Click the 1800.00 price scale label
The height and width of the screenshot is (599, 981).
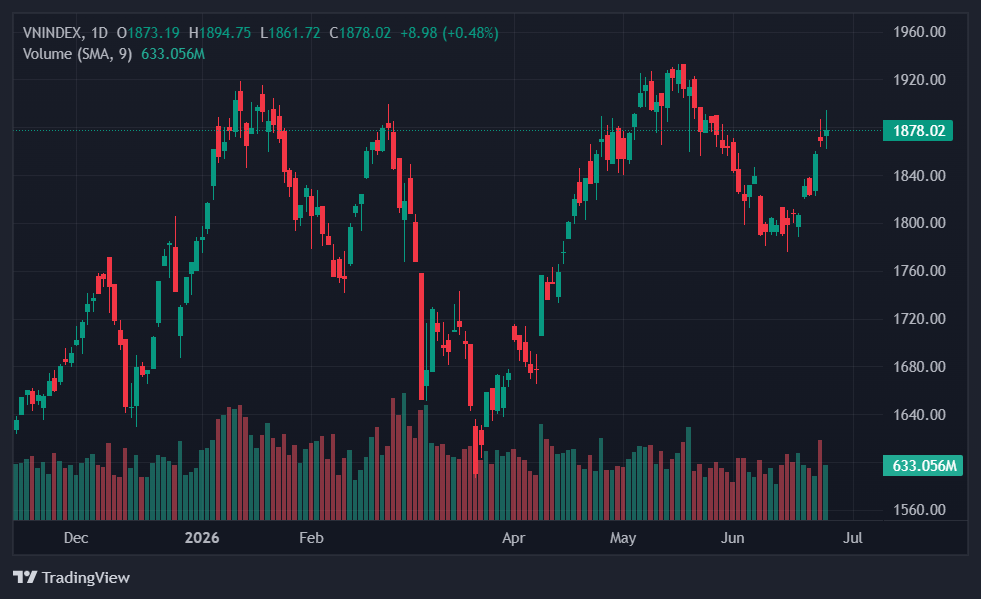click(919, 223)
